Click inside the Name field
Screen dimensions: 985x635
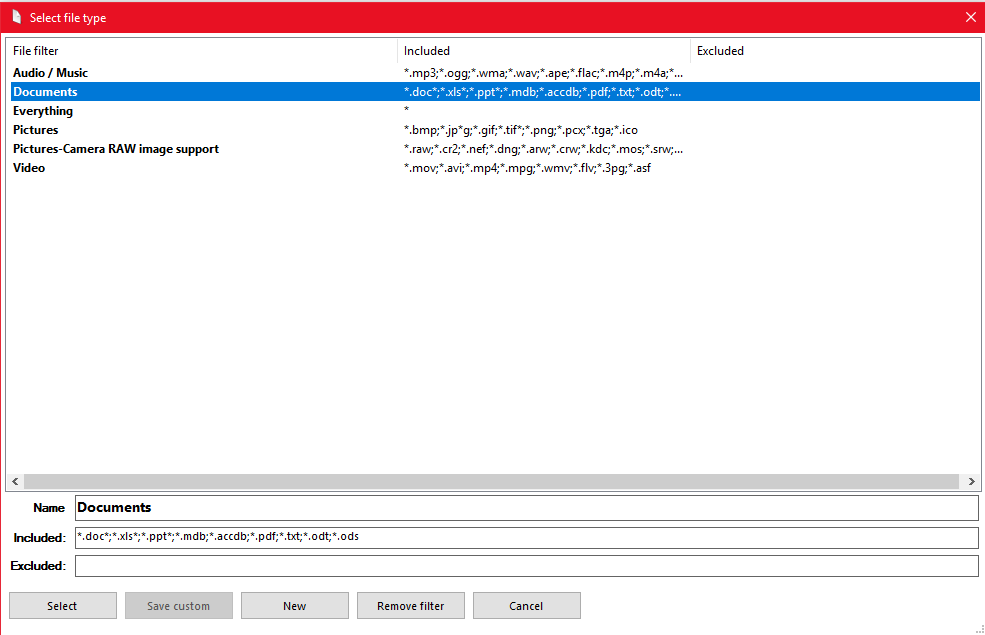click(x=400, y=507)
